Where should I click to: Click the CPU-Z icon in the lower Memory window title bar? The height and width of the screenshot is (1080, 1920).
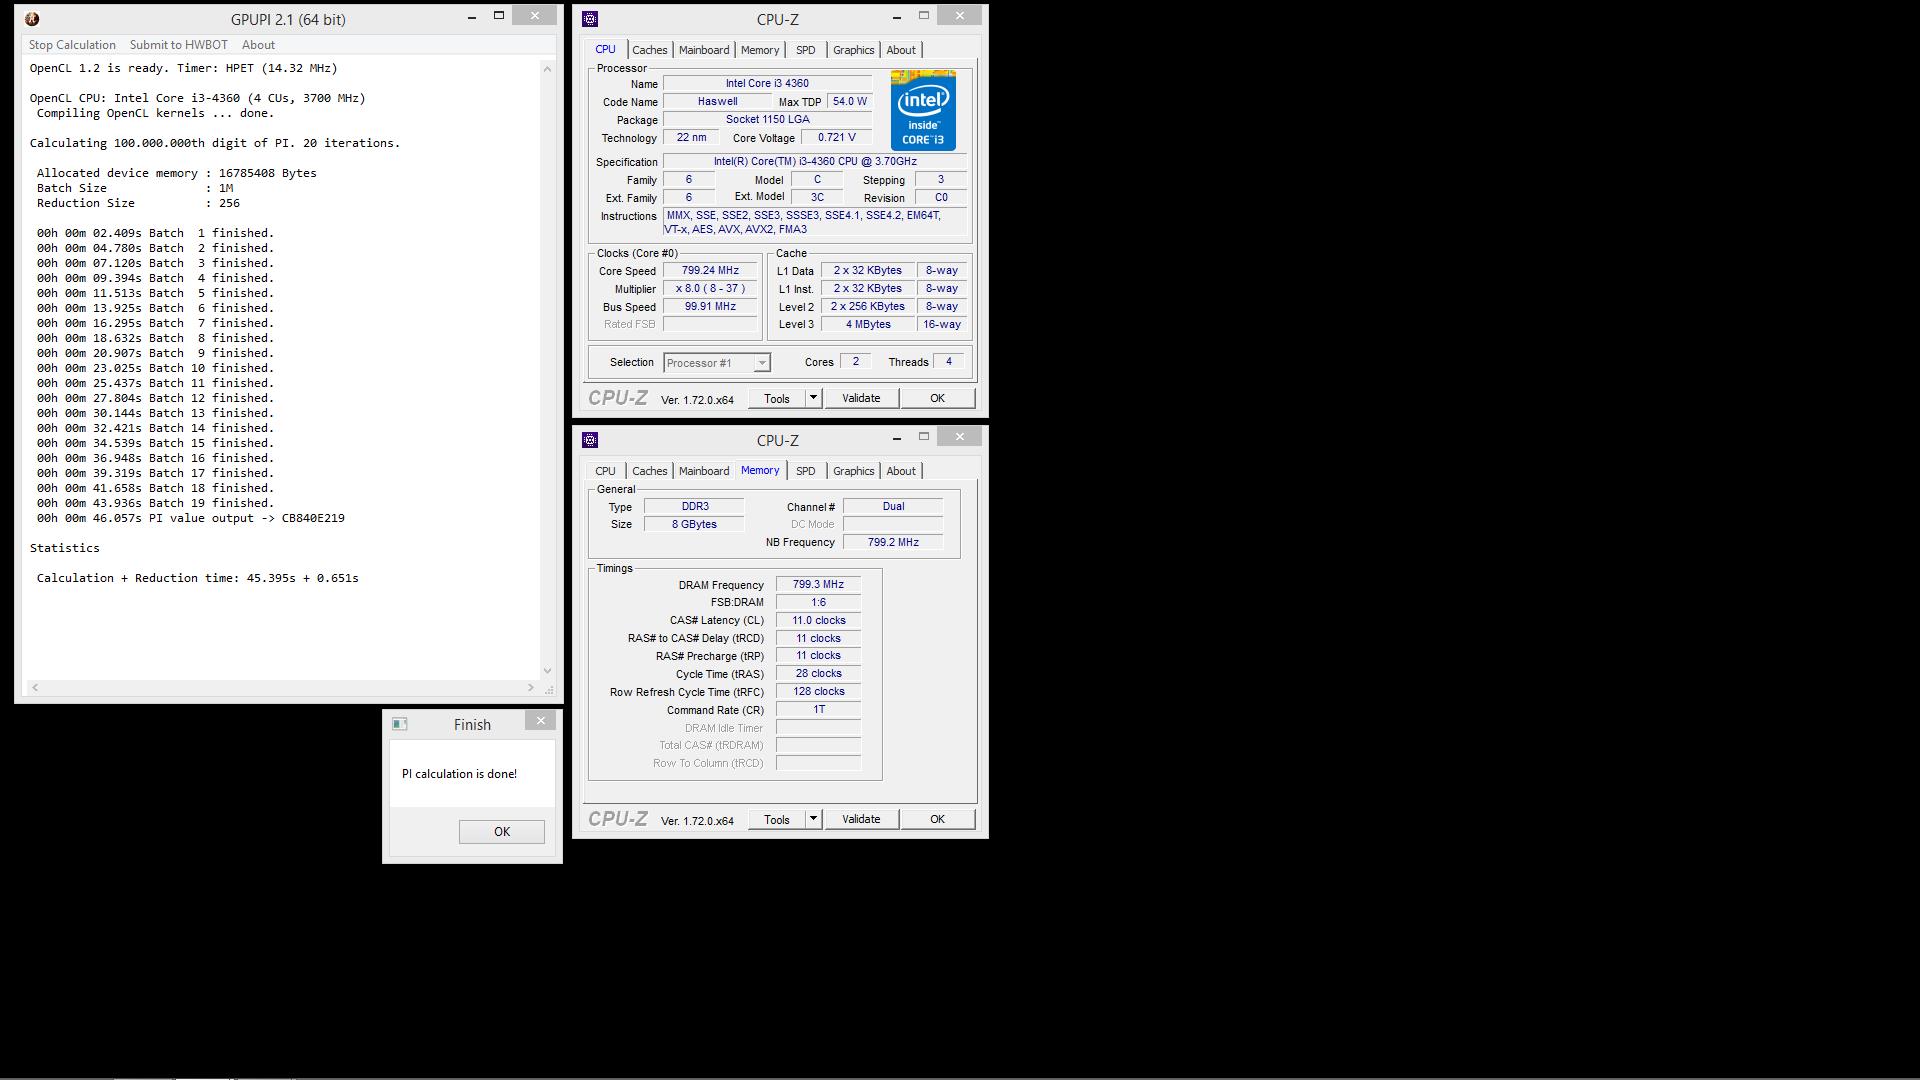(590, 440)
